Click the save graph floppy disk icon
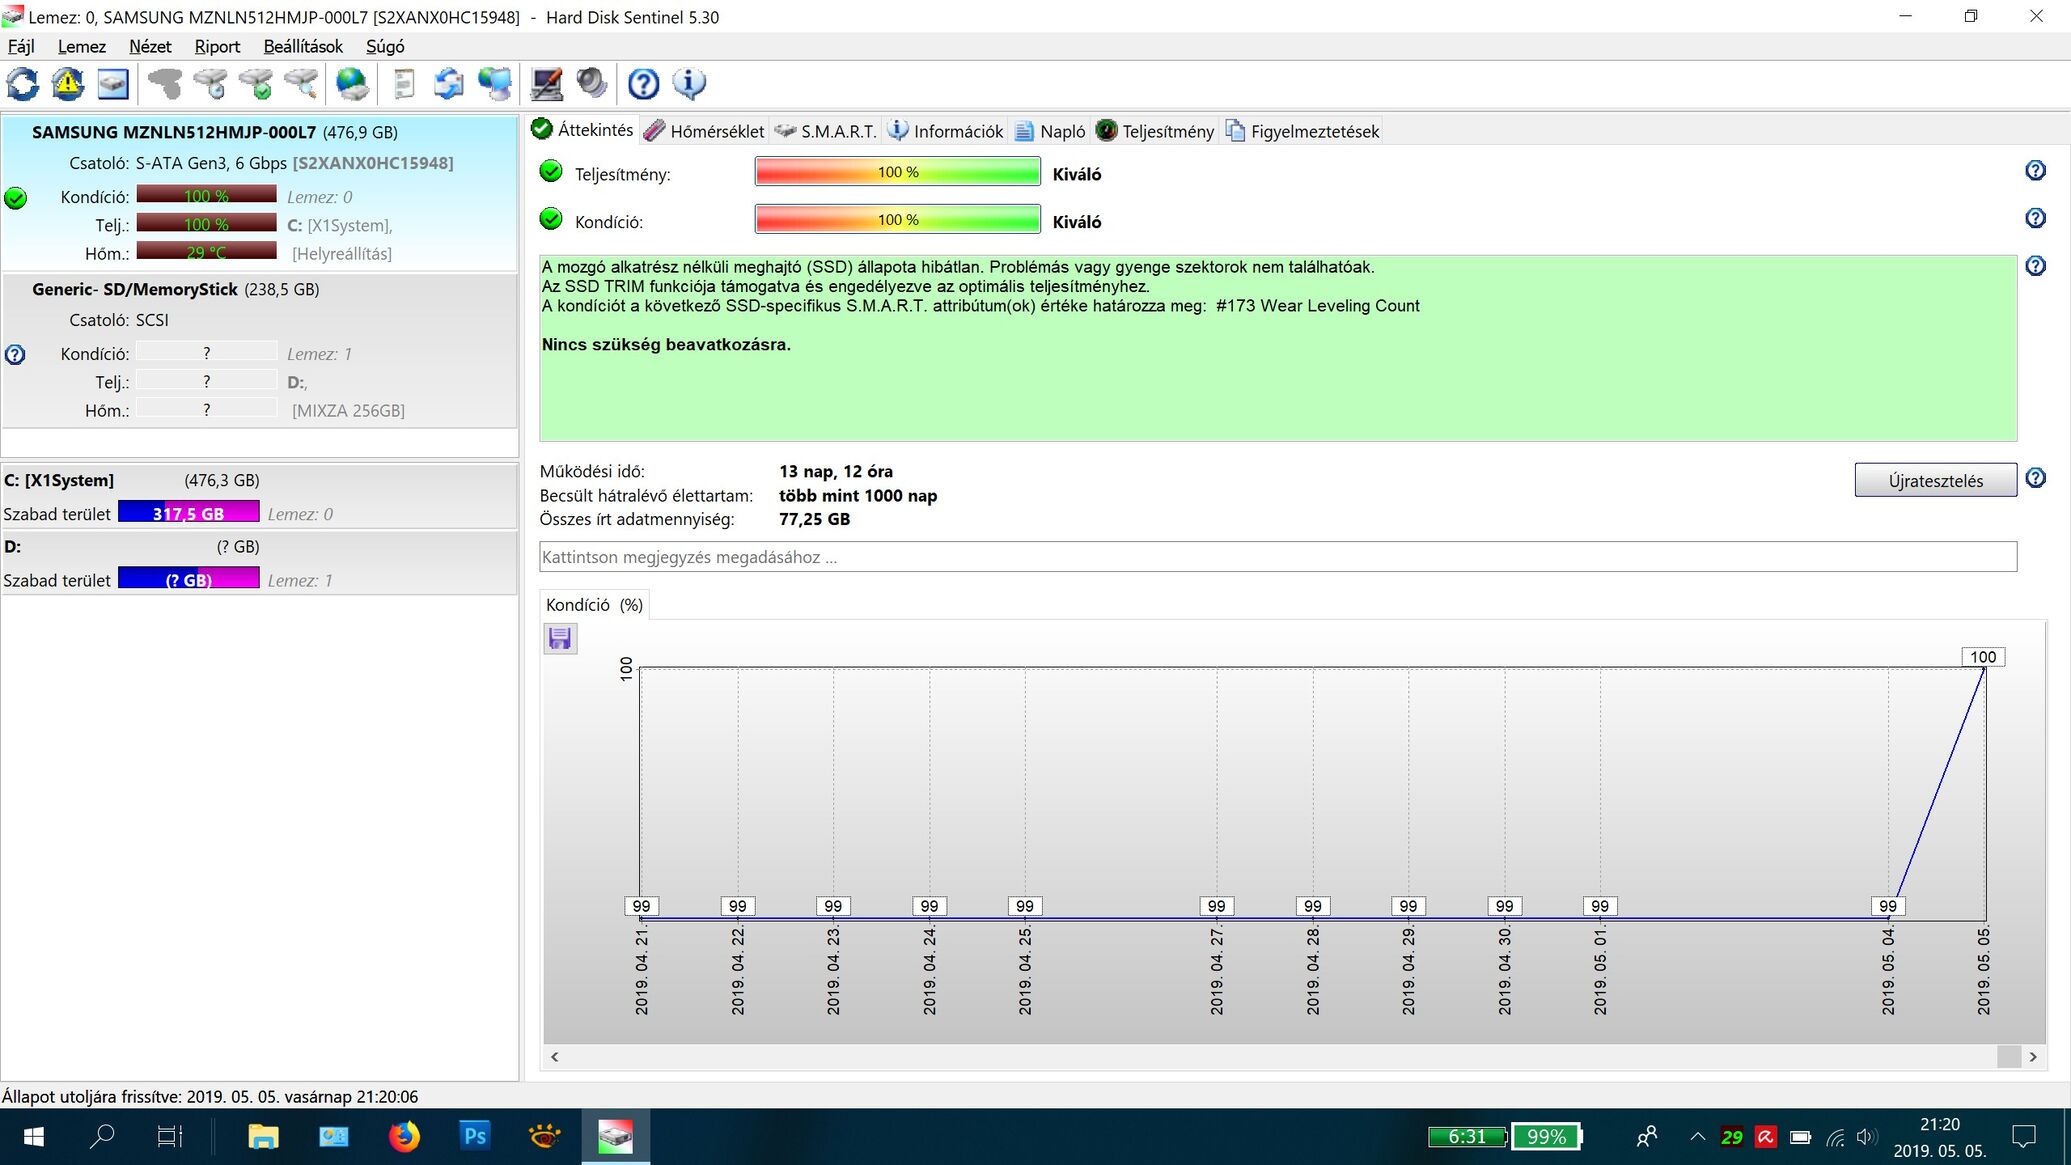 (x=560, y=638)
